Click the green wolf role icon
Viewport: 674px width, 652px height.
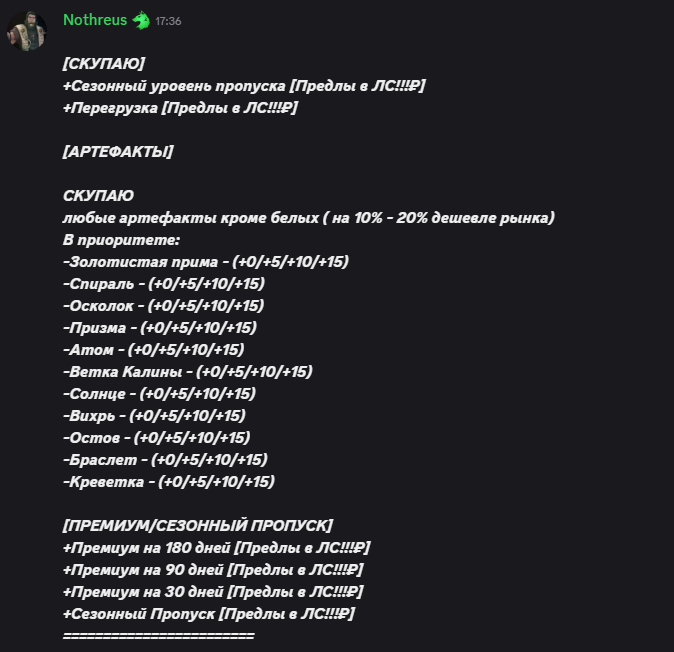[141, 20]
